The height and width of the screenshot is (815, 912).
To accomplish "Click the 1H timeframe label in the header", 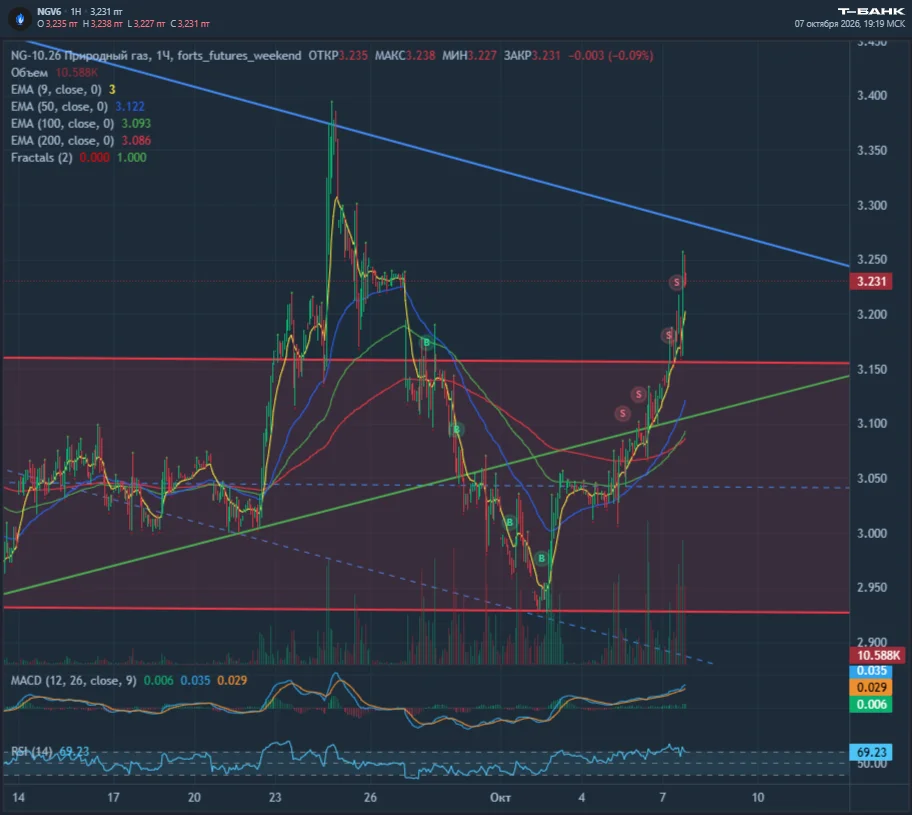I will tap(76, 12).
